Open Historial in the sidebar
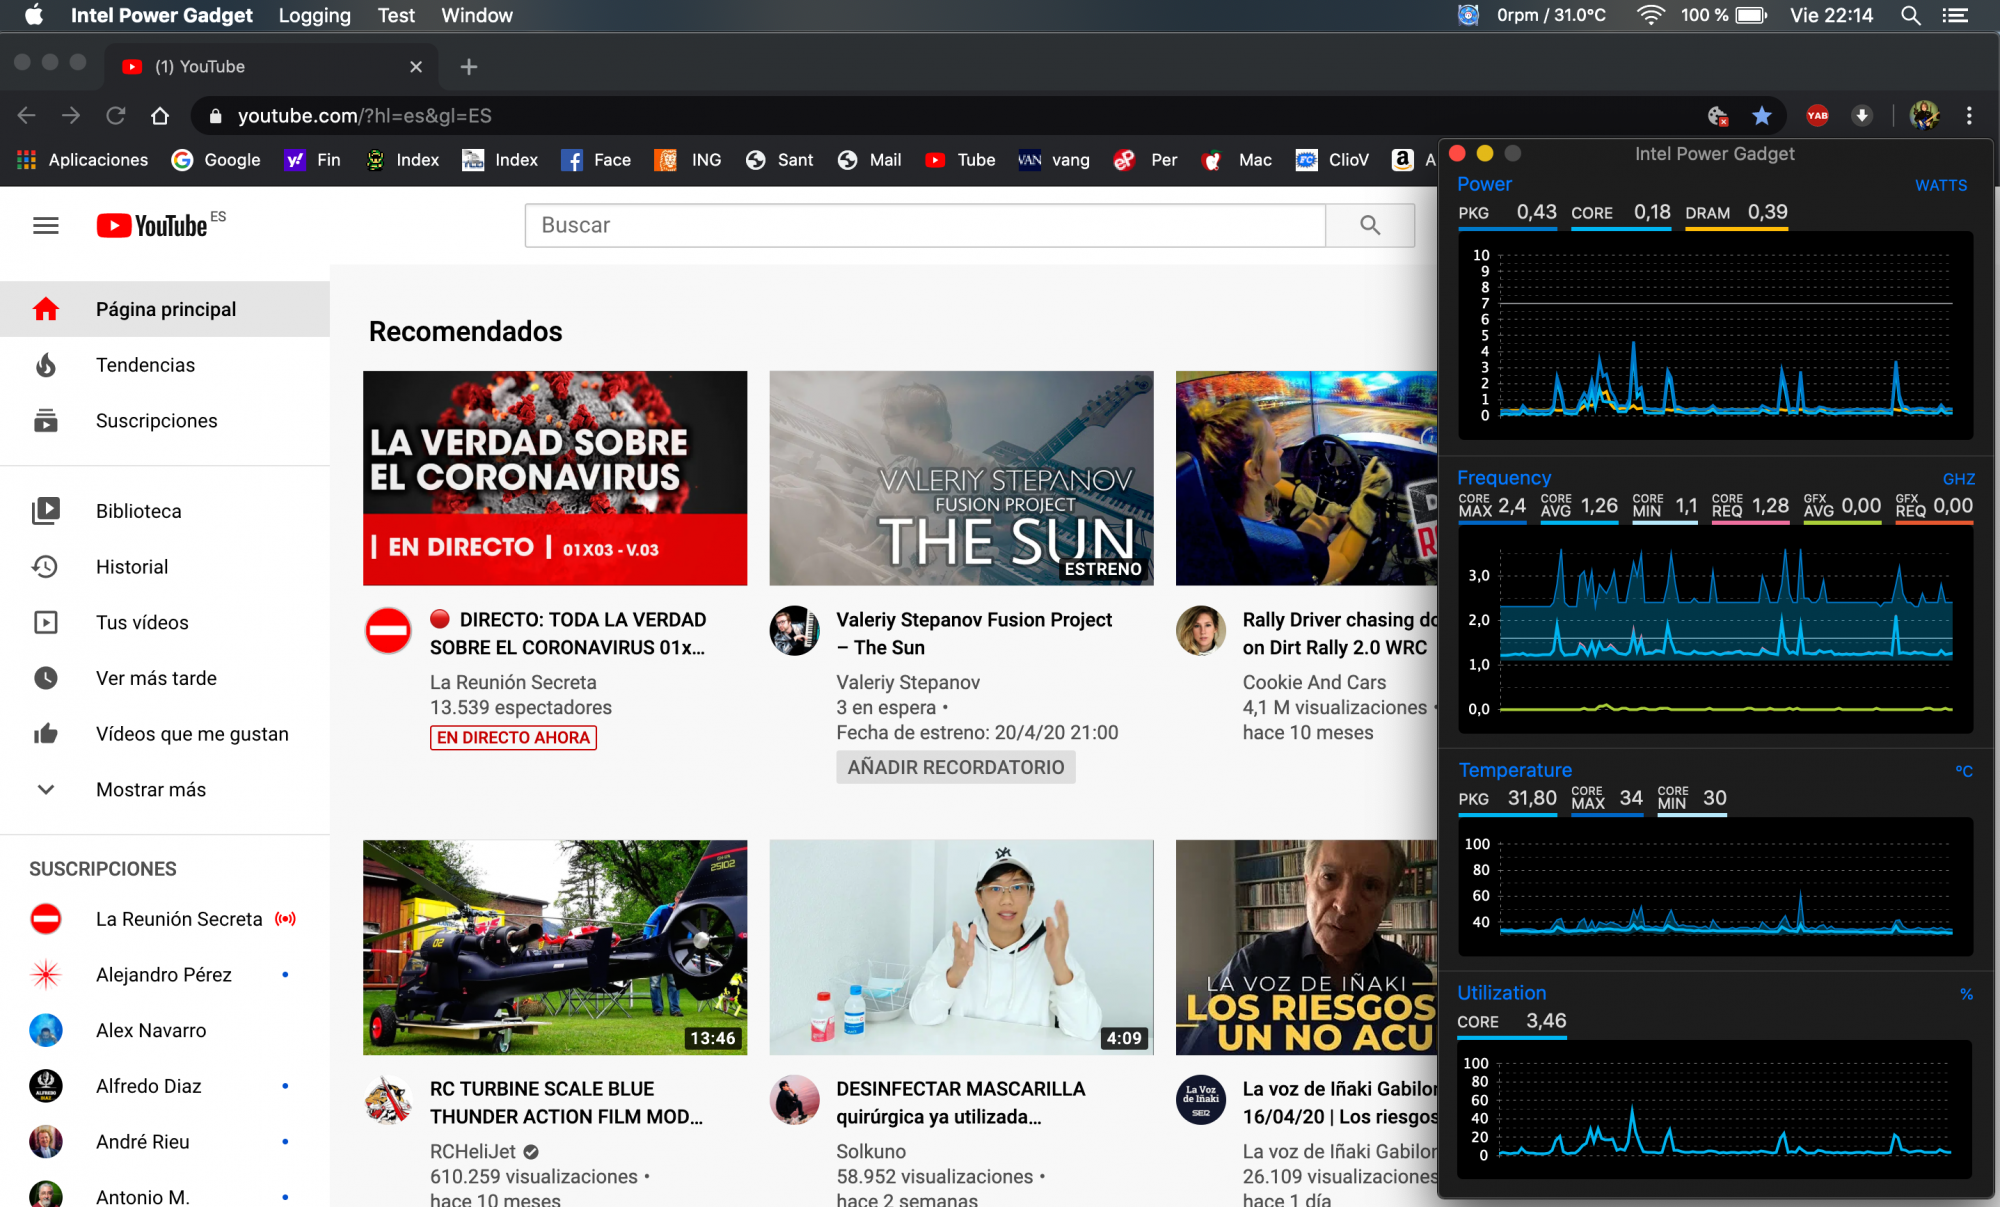2000x1207 pixels. pyautogui.click(x=165, y=567)
